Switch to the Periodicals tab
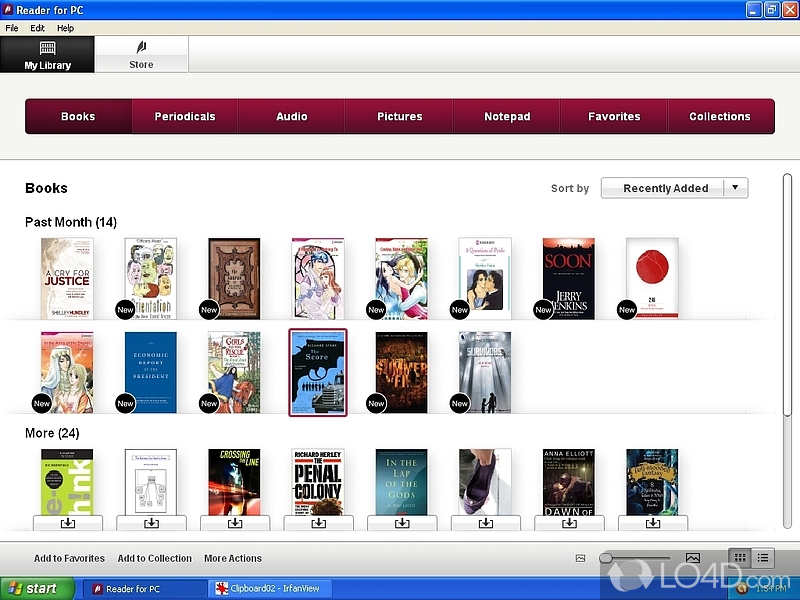 (185, 116)
